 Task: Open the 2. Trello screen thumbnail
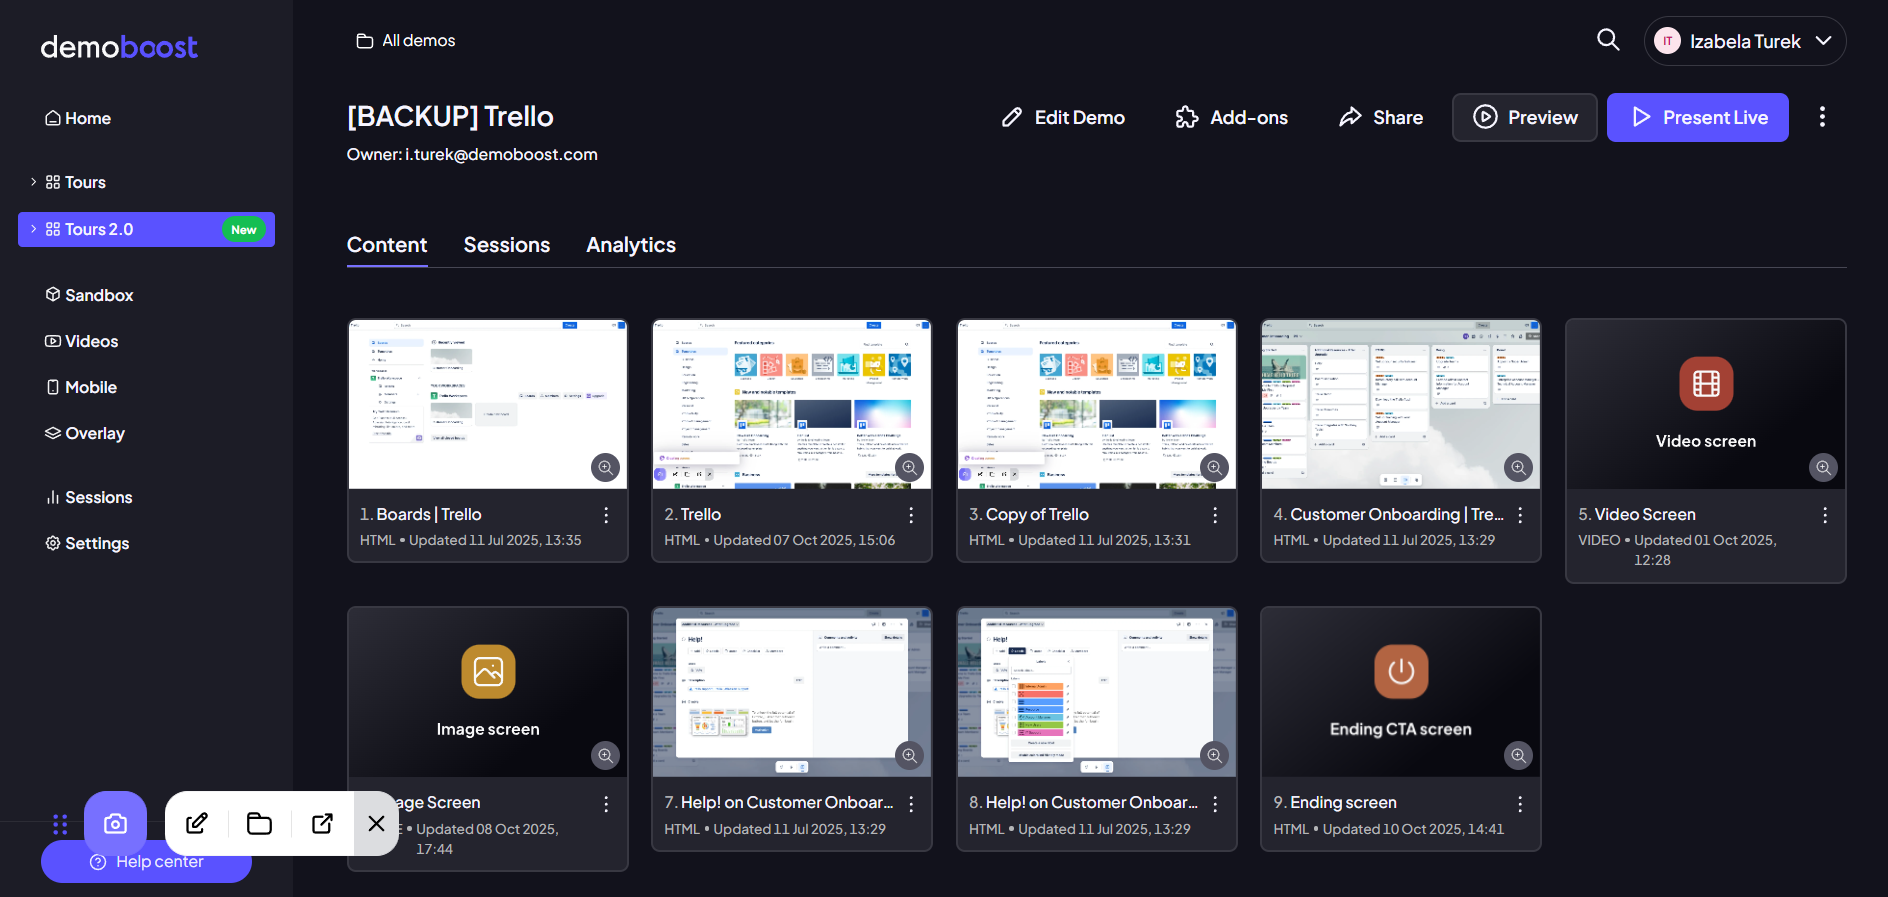tap(792, 404)
